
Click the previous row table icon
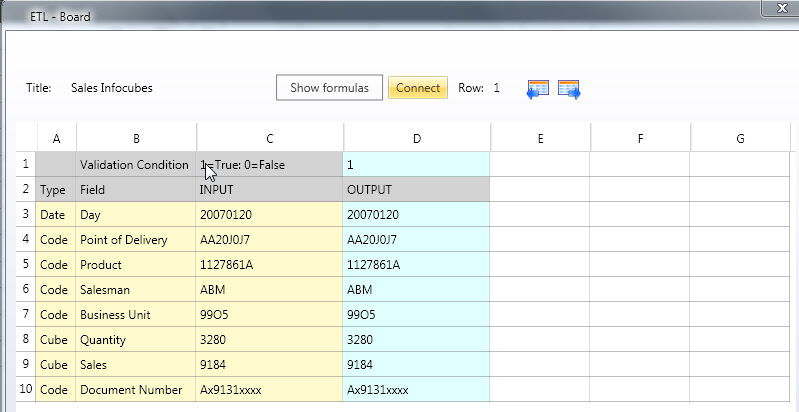pyautogui.click(x=538, y=90)
